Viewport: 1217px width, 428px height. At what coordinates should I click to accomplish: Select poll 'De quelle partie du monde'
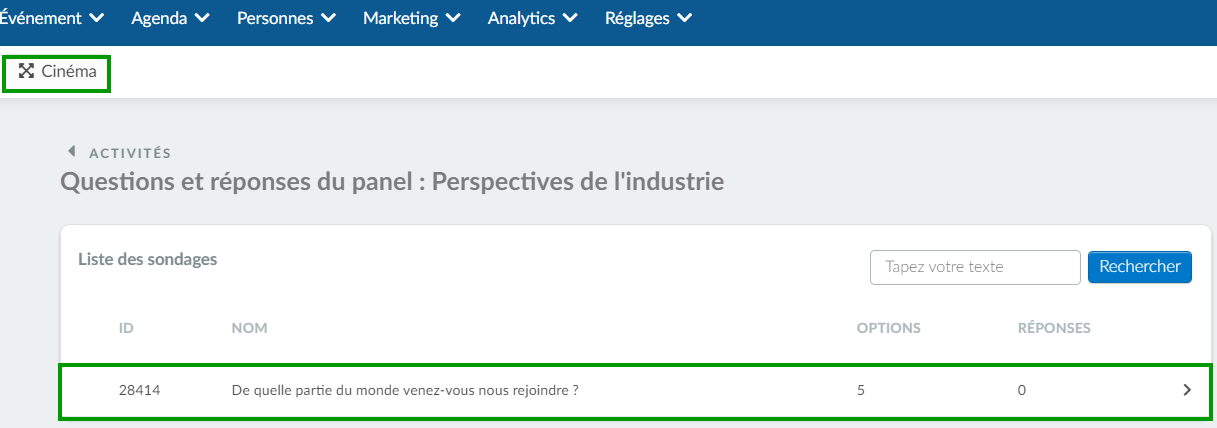tap(405, 391)
